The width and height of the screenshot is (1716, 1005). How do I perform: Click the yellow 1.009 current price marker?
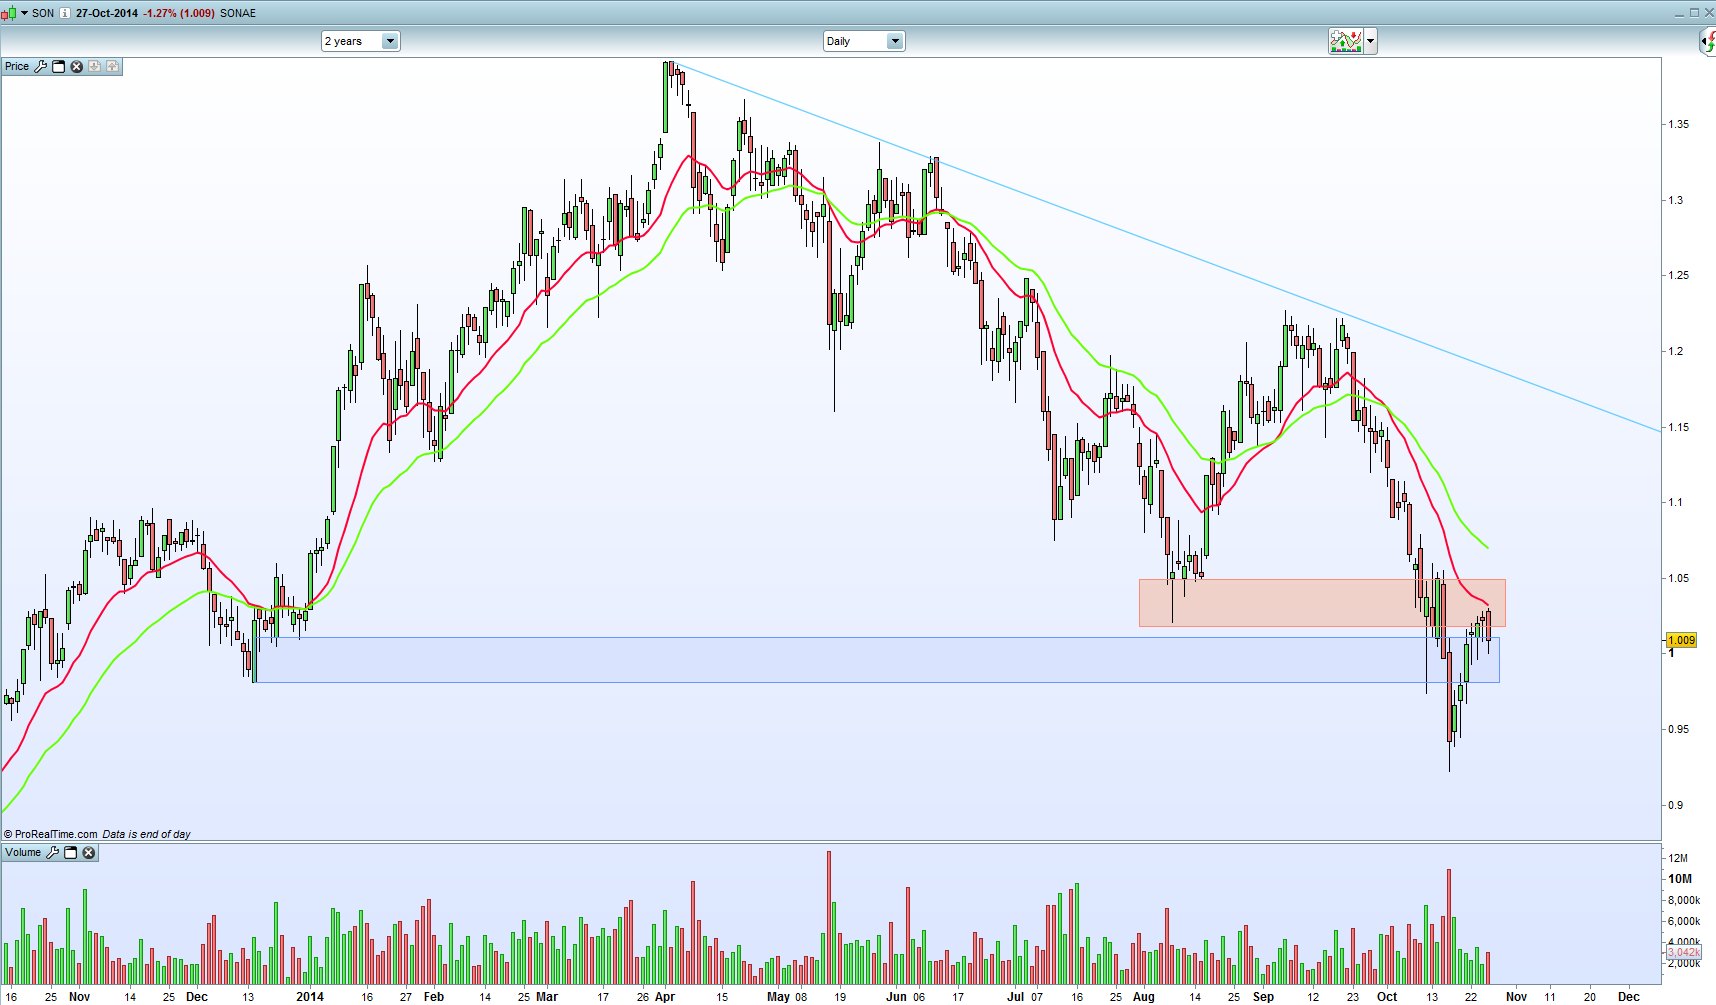1681,640
